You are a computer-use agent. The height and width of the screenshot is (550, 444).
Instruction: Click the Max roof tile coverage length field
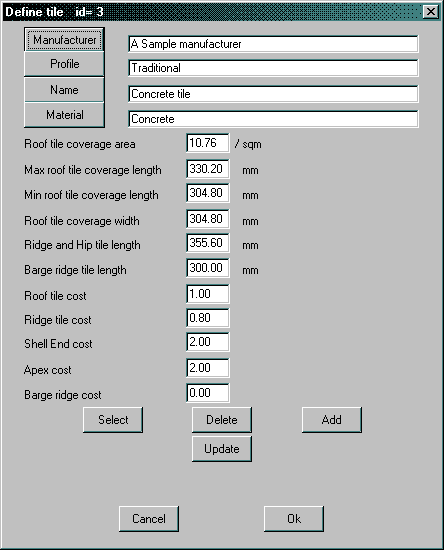[x=208, y=169]
